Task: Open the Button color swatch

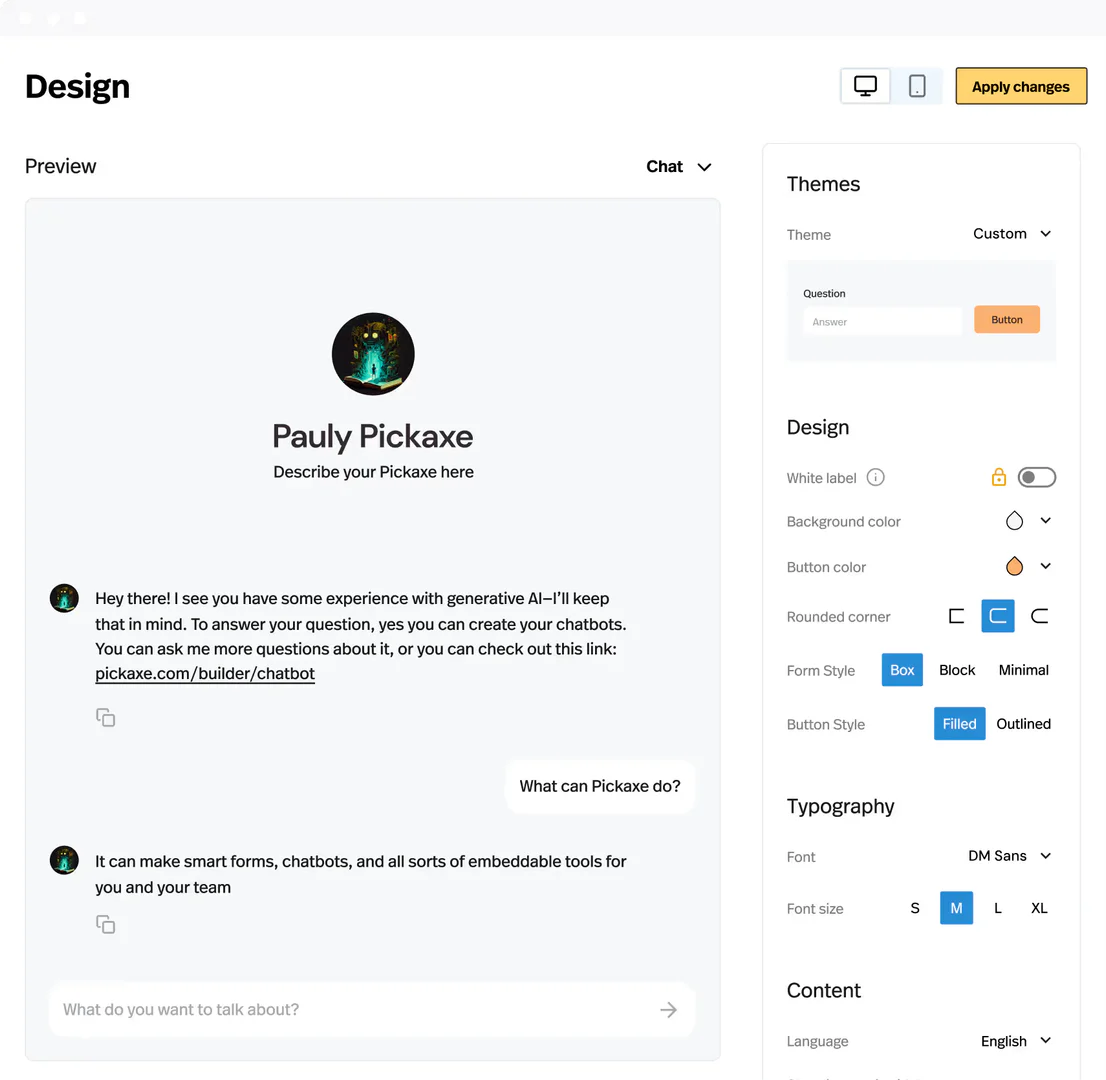Action: (1014, 565)
